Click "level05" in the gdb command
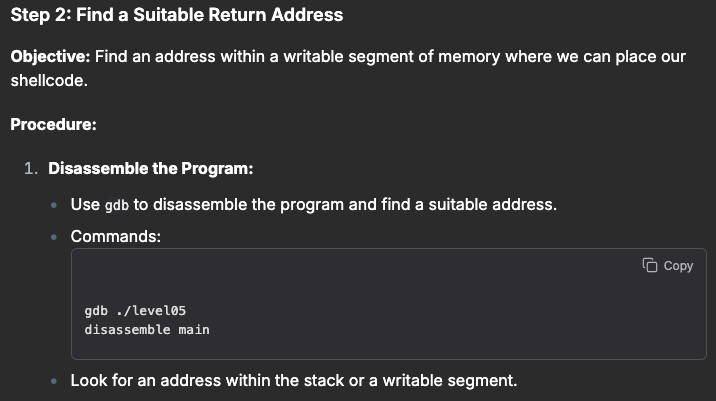Image resolution: width=716 pixels, height=401 pixels. pyautogui.click(x=160, y=311)
